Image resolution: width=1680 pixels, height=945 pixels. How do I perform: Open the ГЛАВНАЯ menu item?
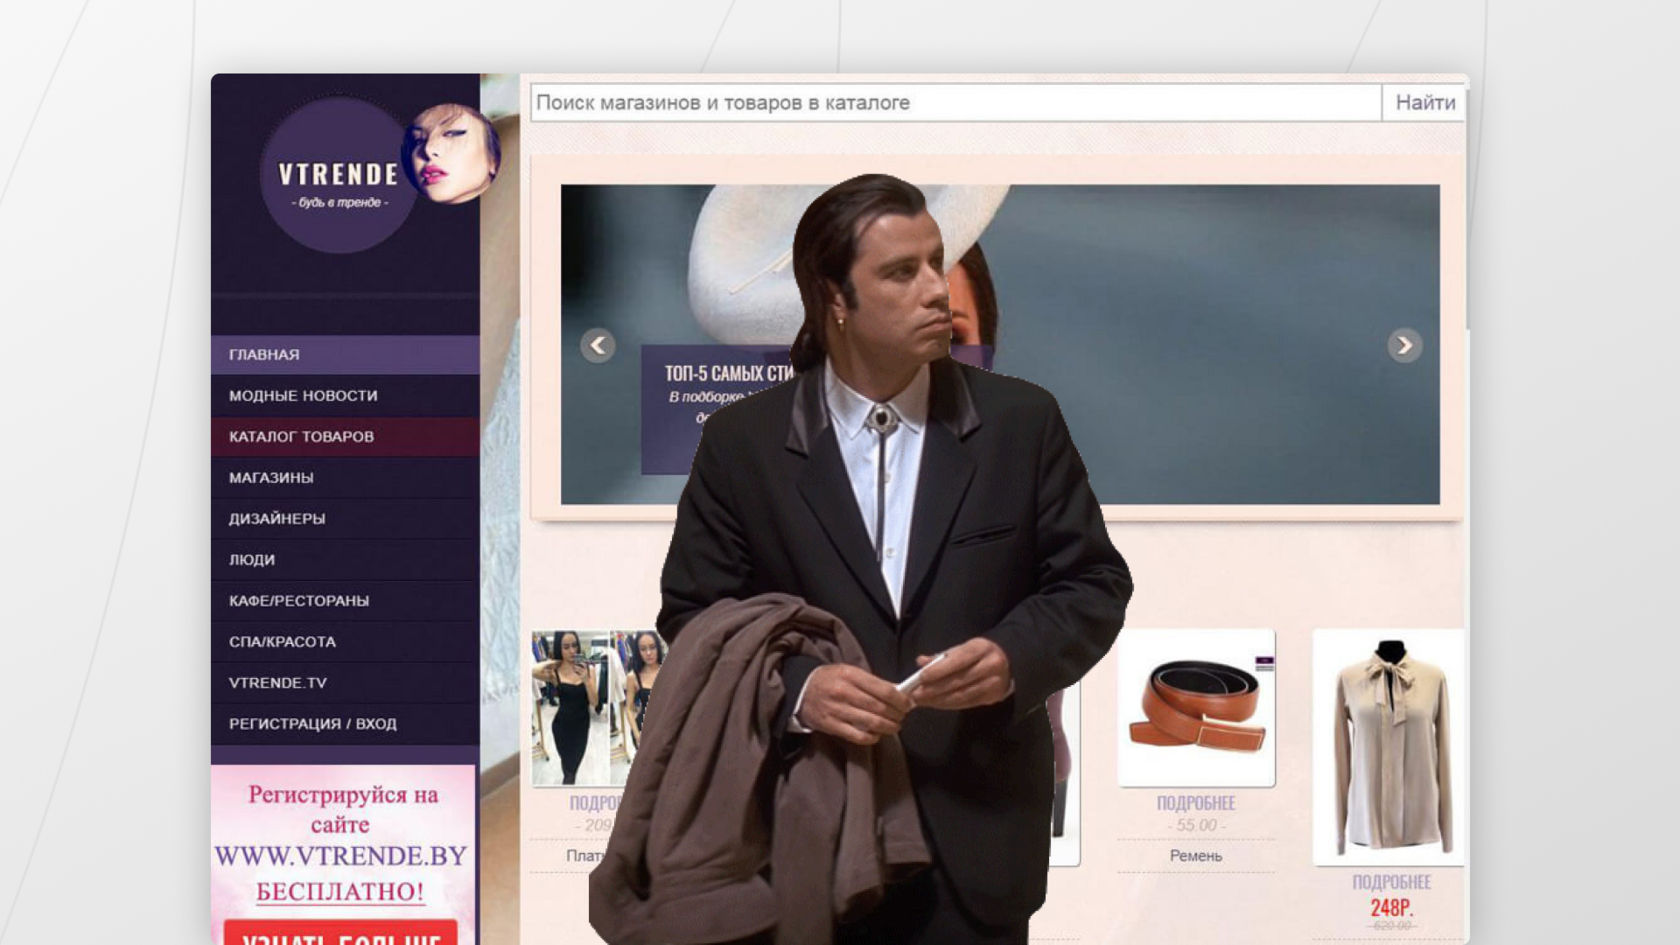coord(345,355)
